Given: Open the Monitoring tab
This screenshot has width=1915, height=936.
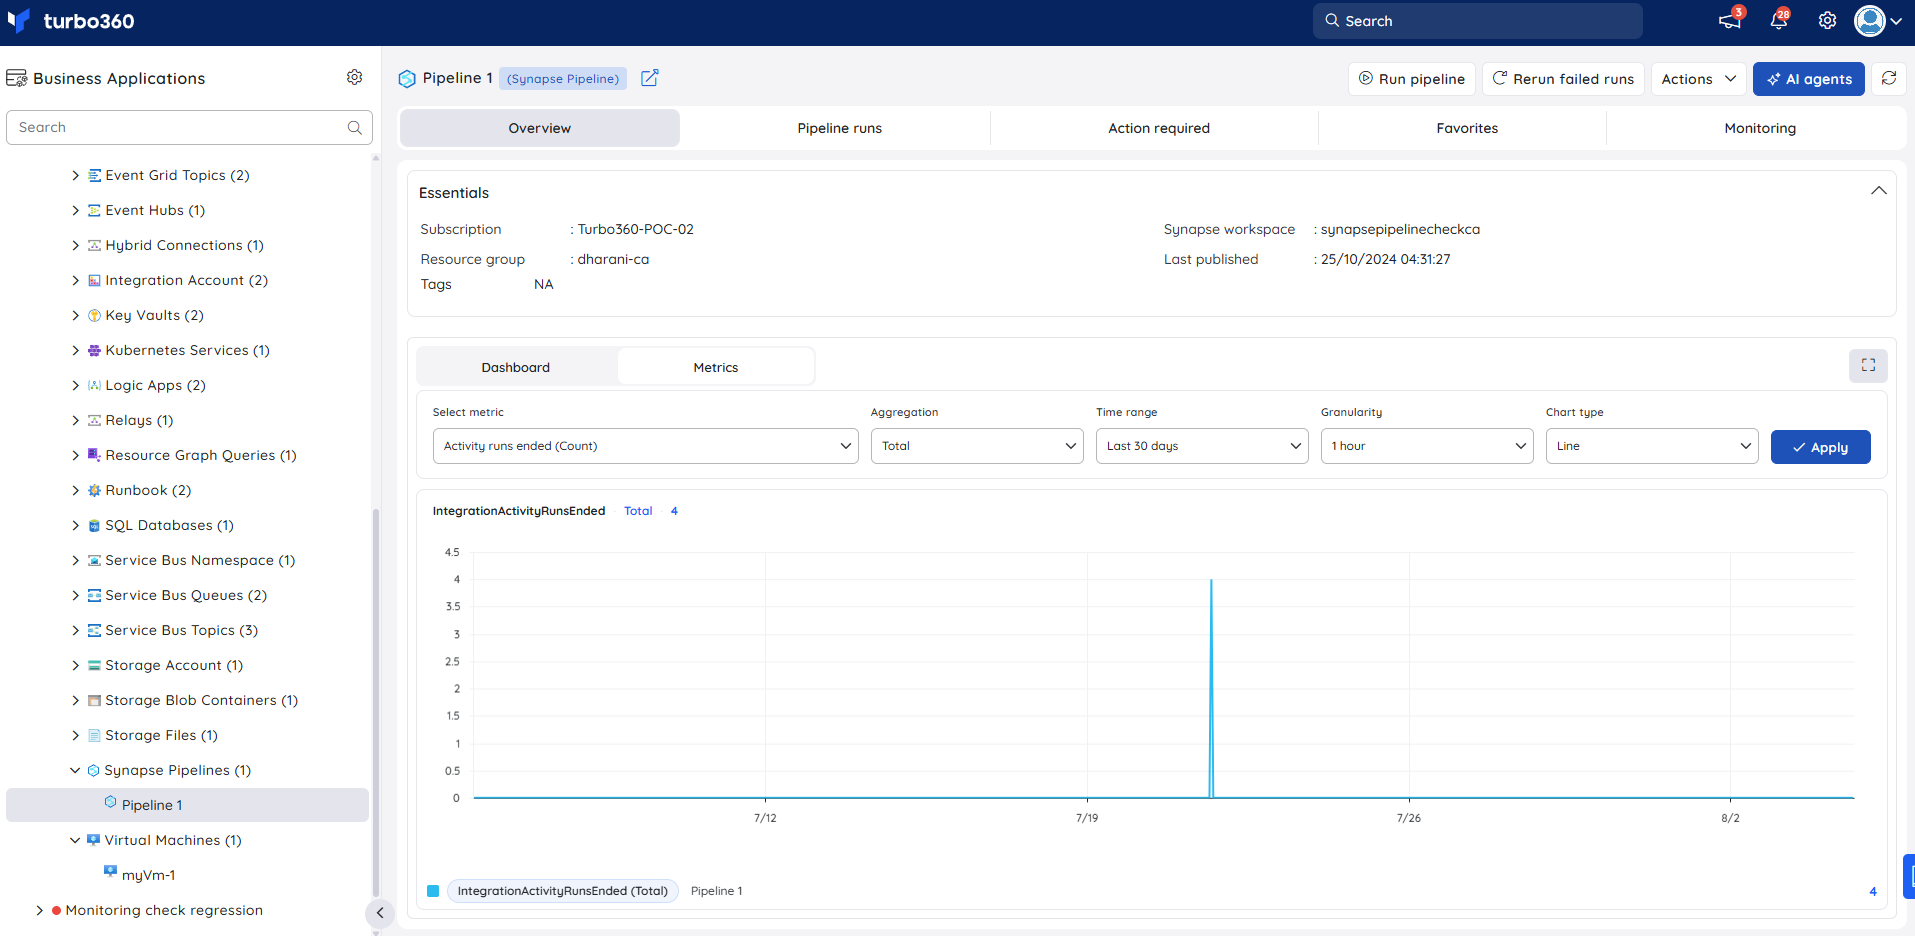Looking at the screenshot, I should [x=1760, y=128].
